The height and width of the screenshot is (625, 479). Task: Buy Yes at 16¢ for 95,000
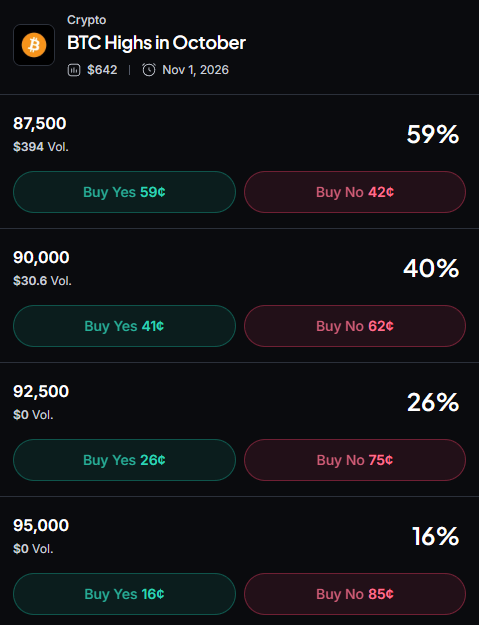click(124, 594)
